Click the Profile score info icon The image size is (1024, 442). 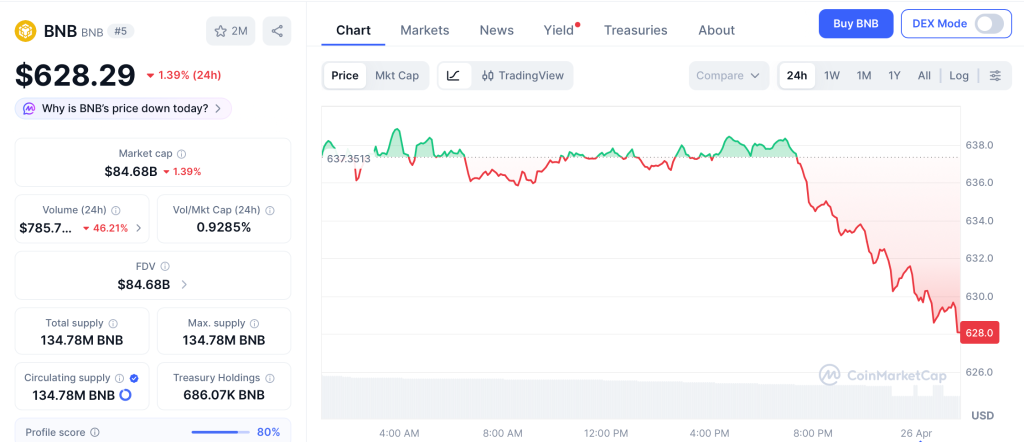(95, 432)
